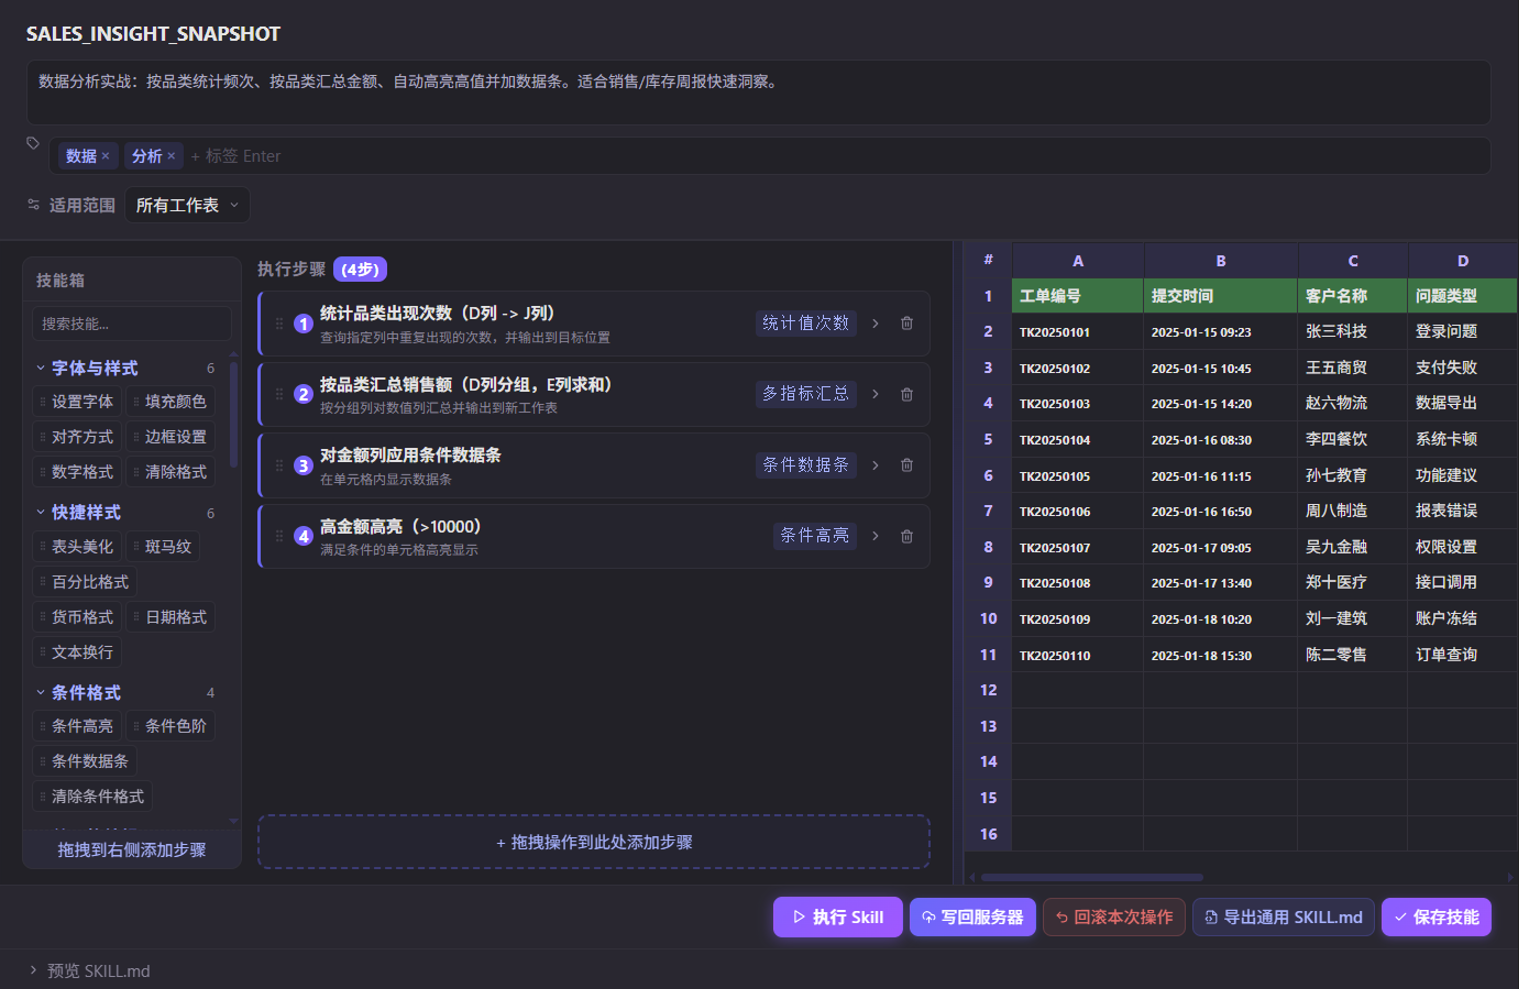Open the 所有工作表 dropdown

click(187, 205)
